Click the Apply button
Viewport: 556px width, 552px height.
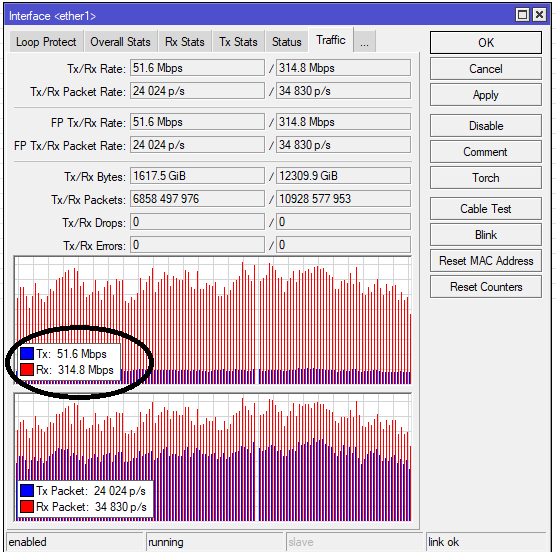tap(486, 95)
